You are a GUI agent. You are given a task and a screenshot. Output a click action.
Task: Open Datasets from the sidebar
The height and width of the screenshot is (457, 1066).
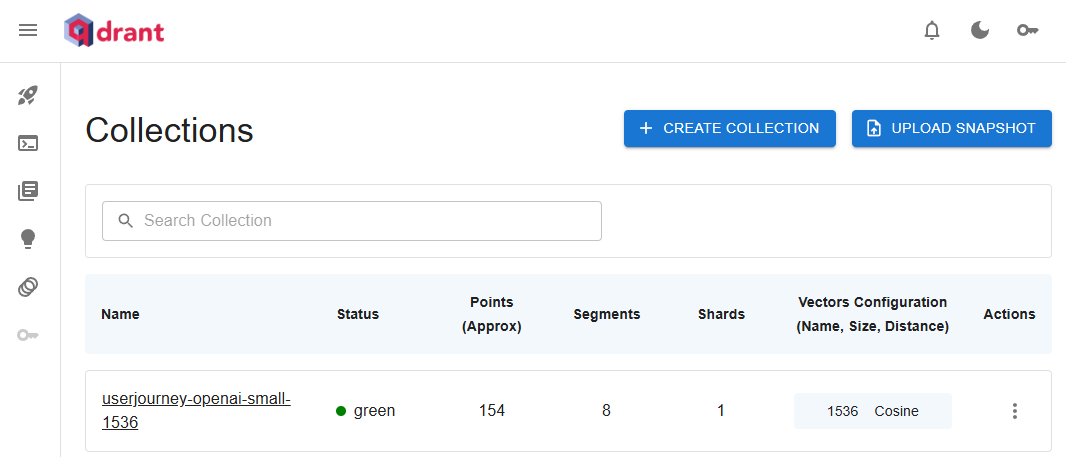coord(28,287)
